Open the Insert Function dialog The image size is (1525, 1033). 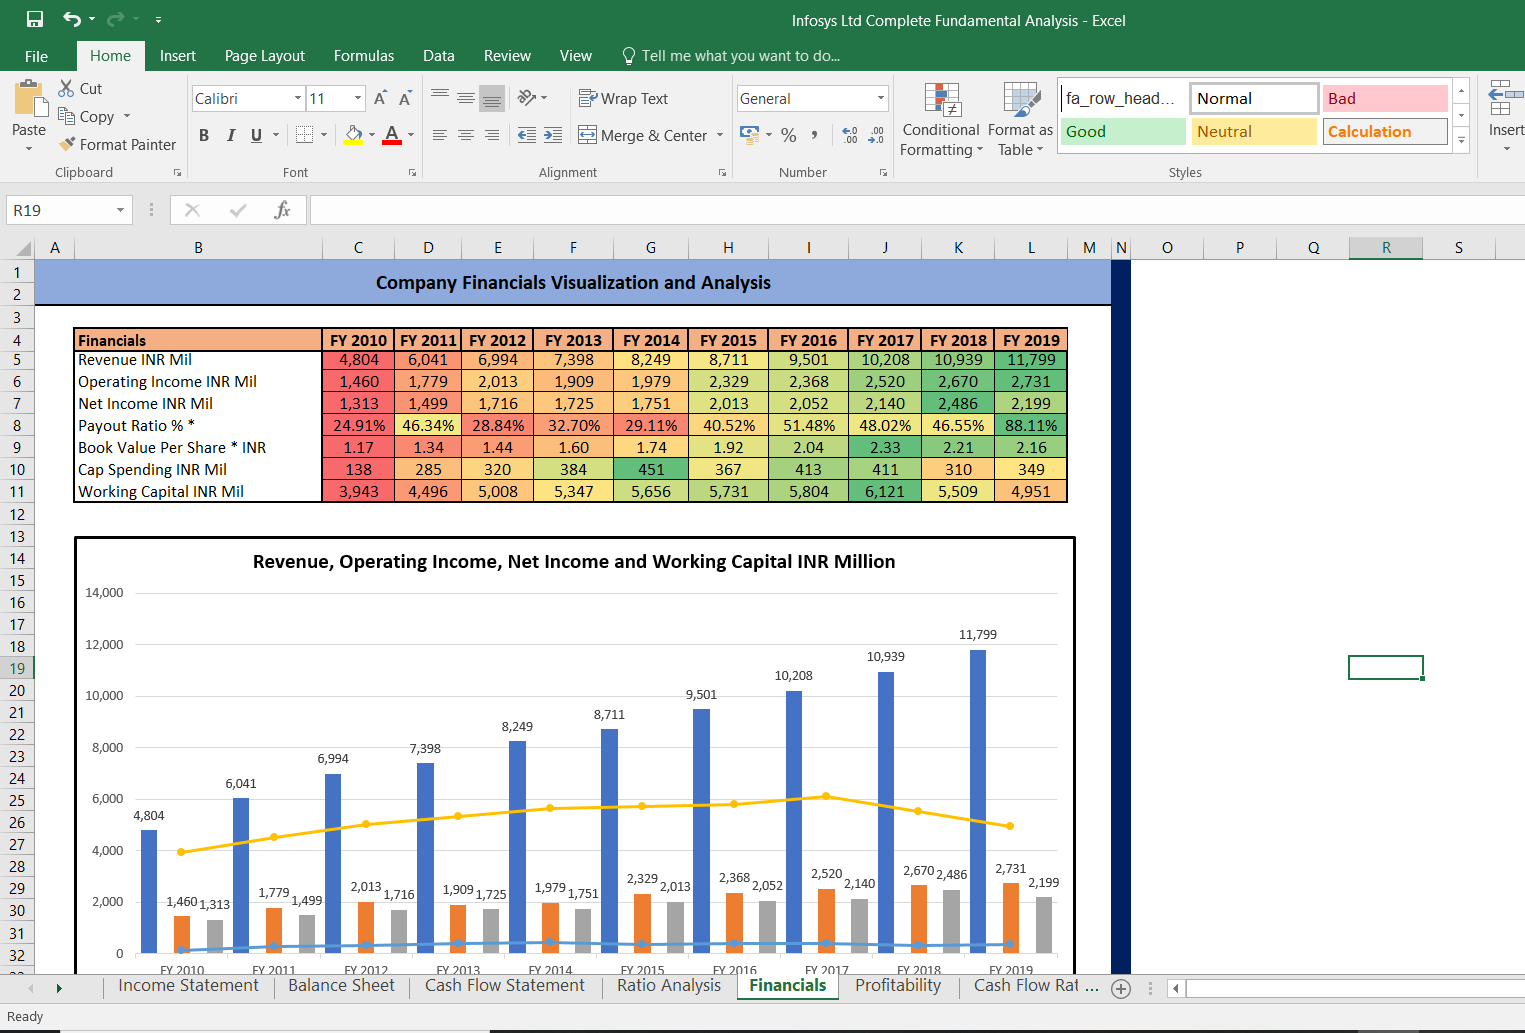283,210
